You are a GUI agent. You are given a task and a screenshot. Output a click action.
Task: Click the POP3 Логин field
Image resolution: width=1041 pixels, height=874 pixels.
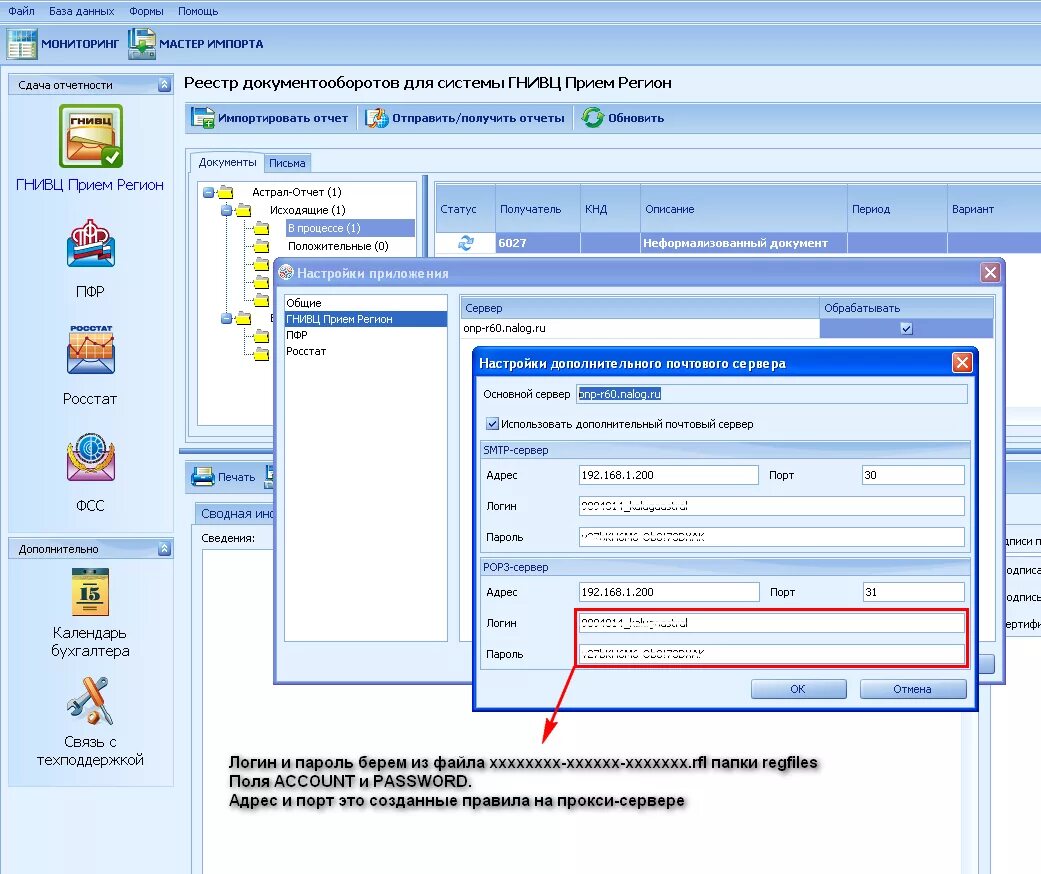click(771, 623)
